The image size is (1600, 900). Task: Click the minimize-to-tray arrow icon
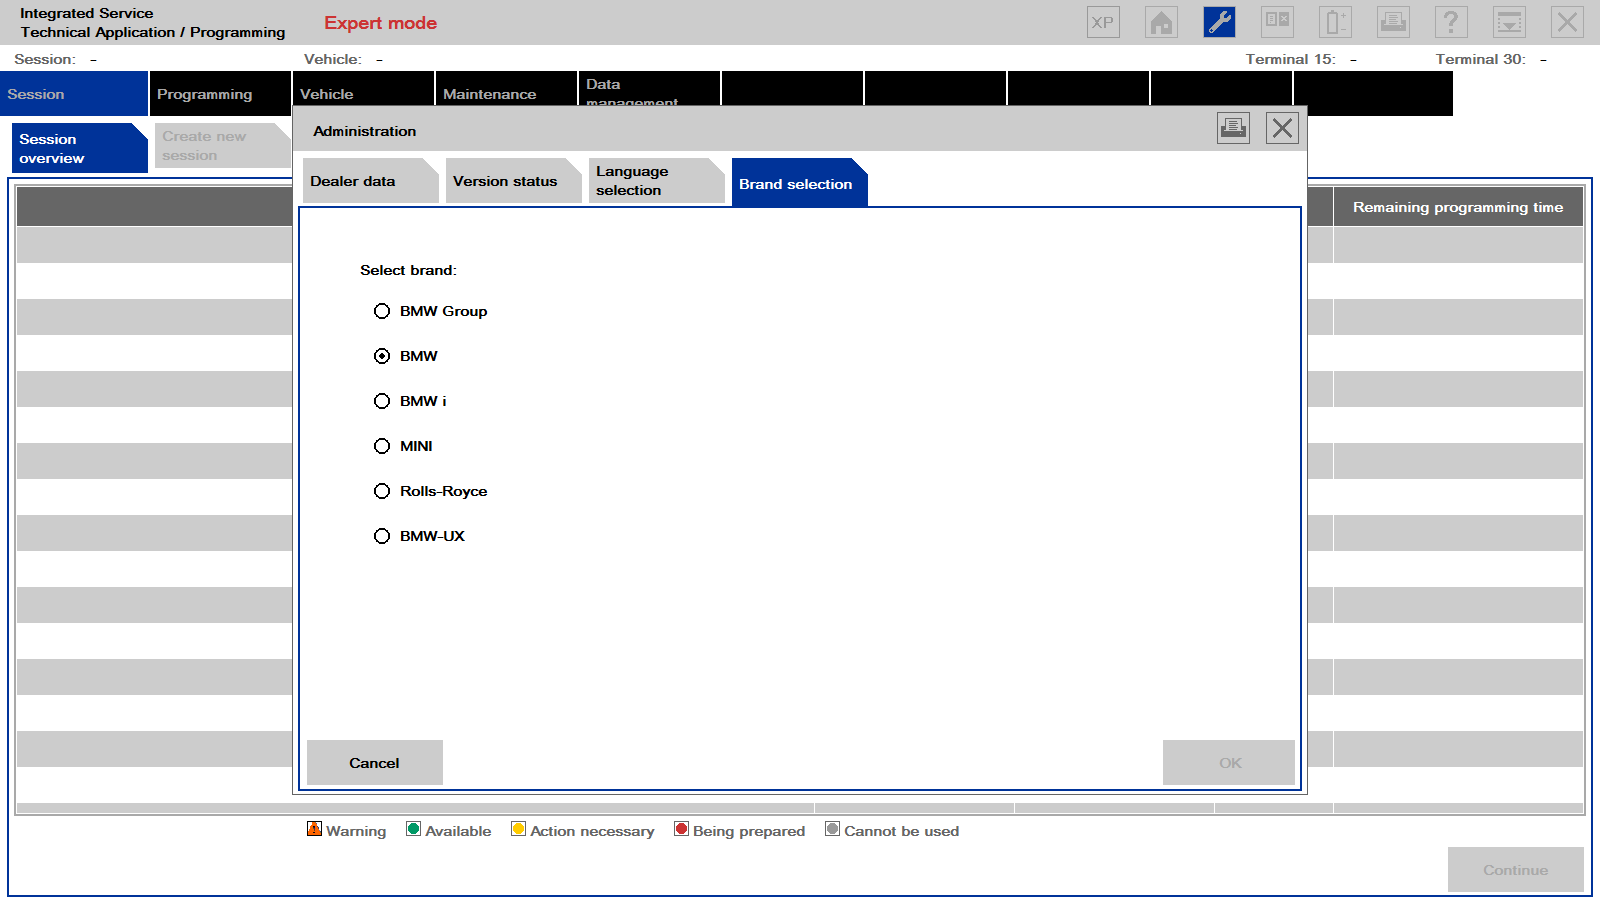(x=1509, y=22)
